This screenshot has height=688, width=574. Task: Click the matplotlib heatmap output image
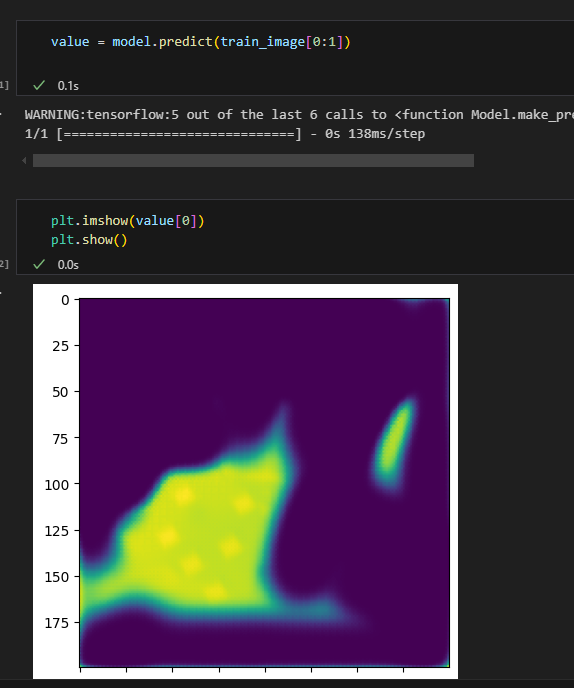pos(245,481)
